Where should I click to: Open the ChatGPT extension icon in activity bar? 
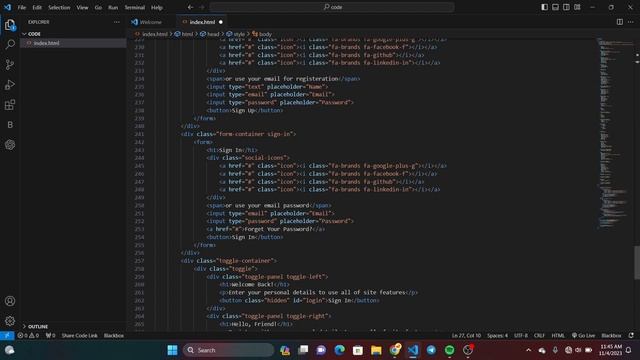[x=10, y=144]
